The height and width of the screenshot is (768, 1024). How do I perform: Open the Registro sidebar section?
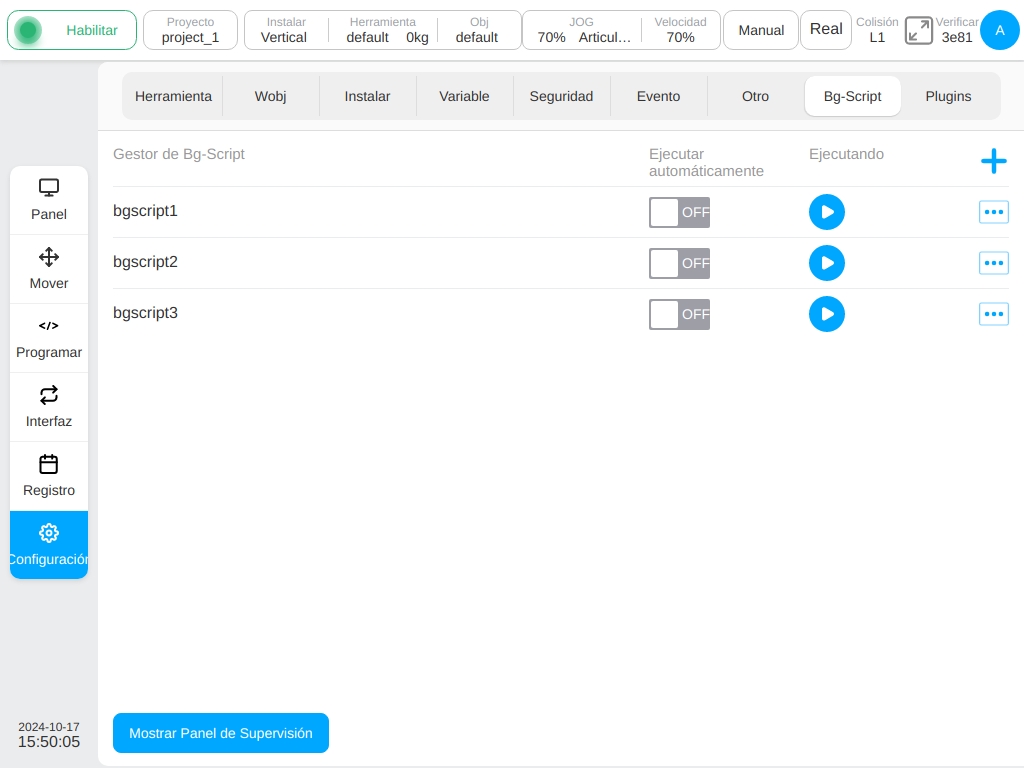click(49, 476)
